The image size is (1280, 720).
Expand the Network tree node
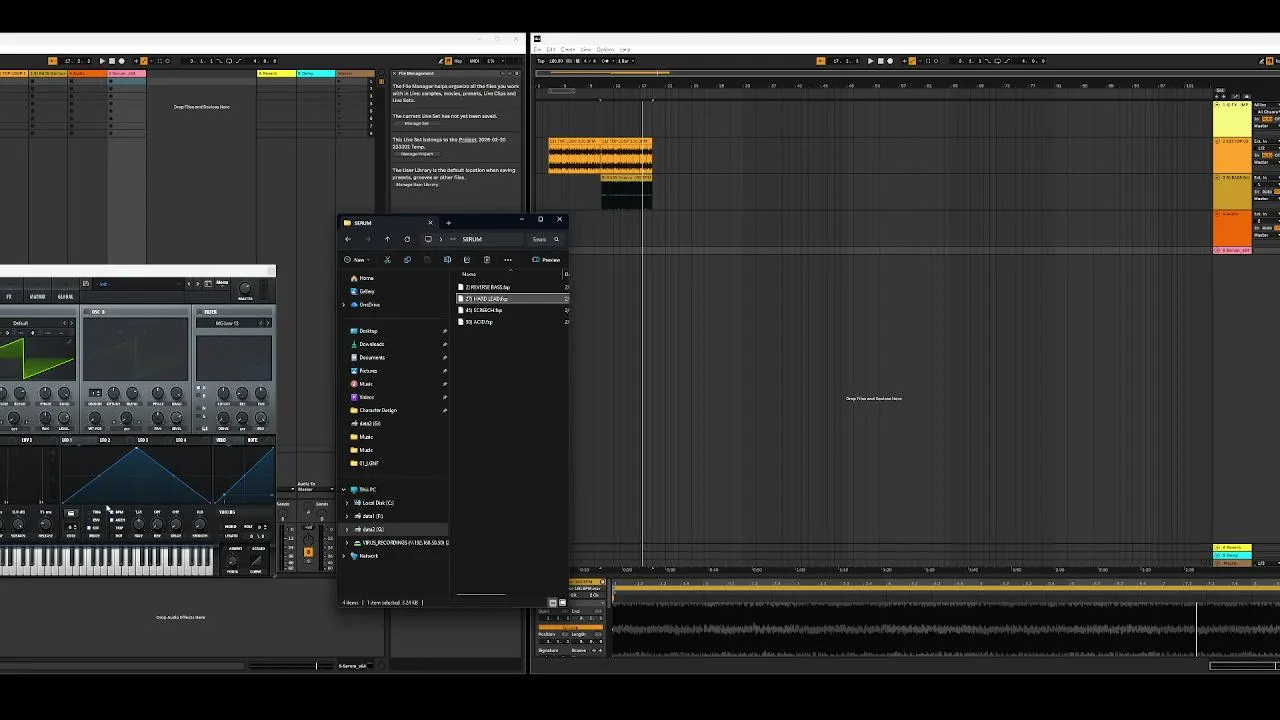[x=344, y=556]
